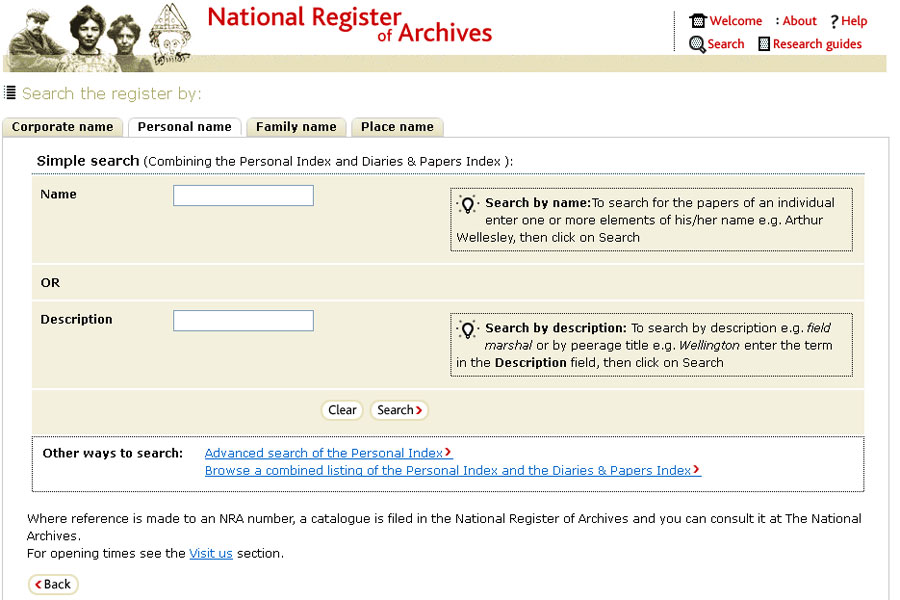Open Advanced search of the Personal Index
Image resolution: width=900 pixels, height=600 pixels.
coord(327,452)
